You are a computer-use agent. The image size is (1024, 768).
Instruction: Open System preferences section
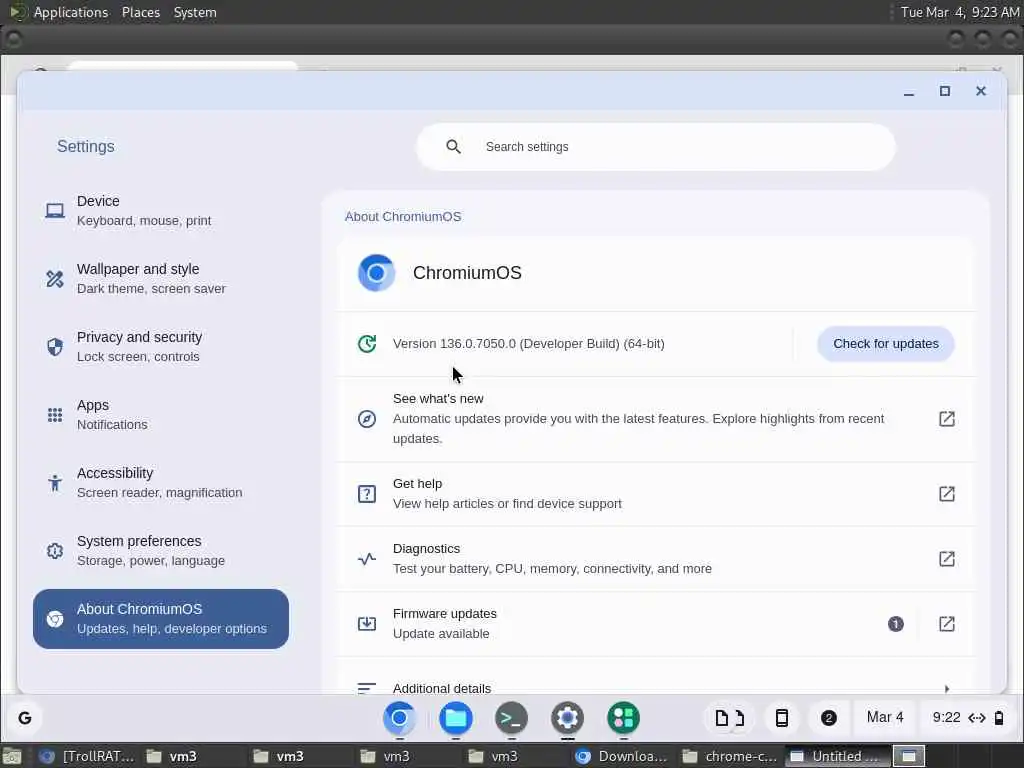tap(161, 551)
